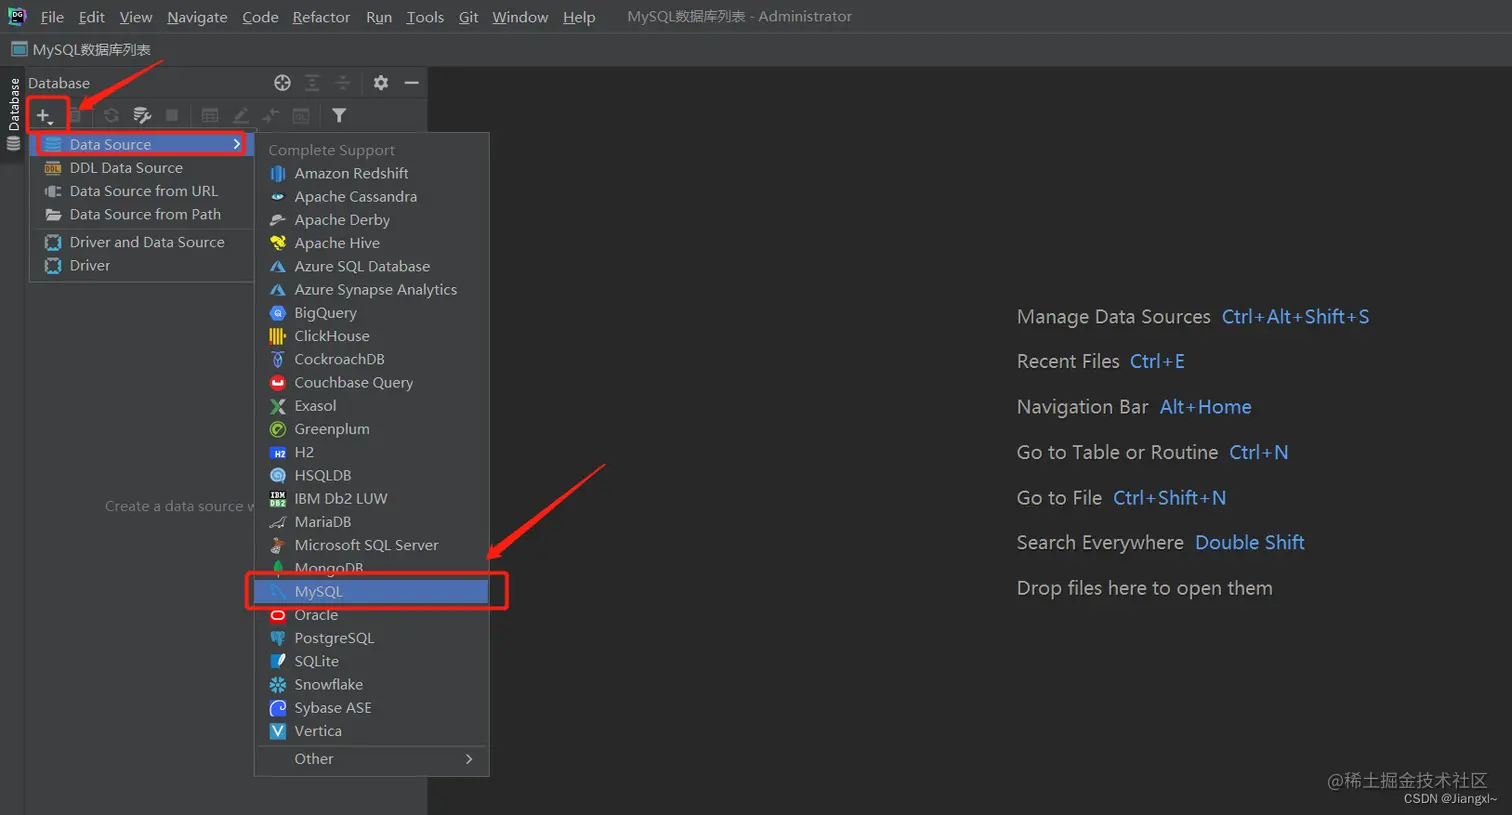
Task: Click the Collapse All icon
Action: pos(342,83)
